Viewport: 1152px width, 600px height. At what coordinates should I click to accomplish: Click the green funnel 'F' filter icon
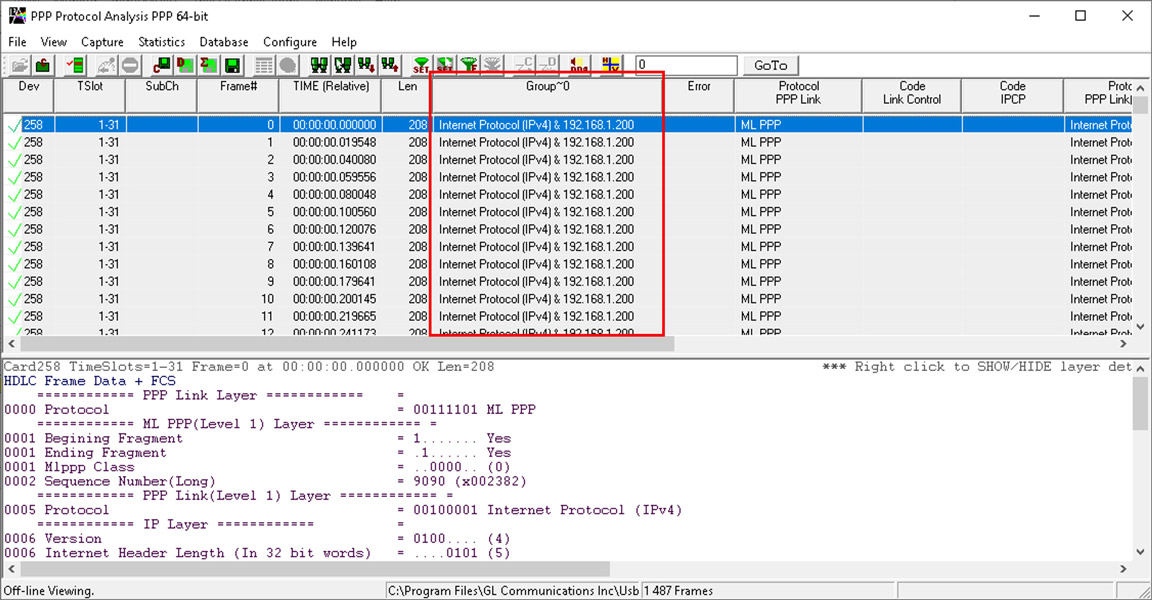[468, 65]
